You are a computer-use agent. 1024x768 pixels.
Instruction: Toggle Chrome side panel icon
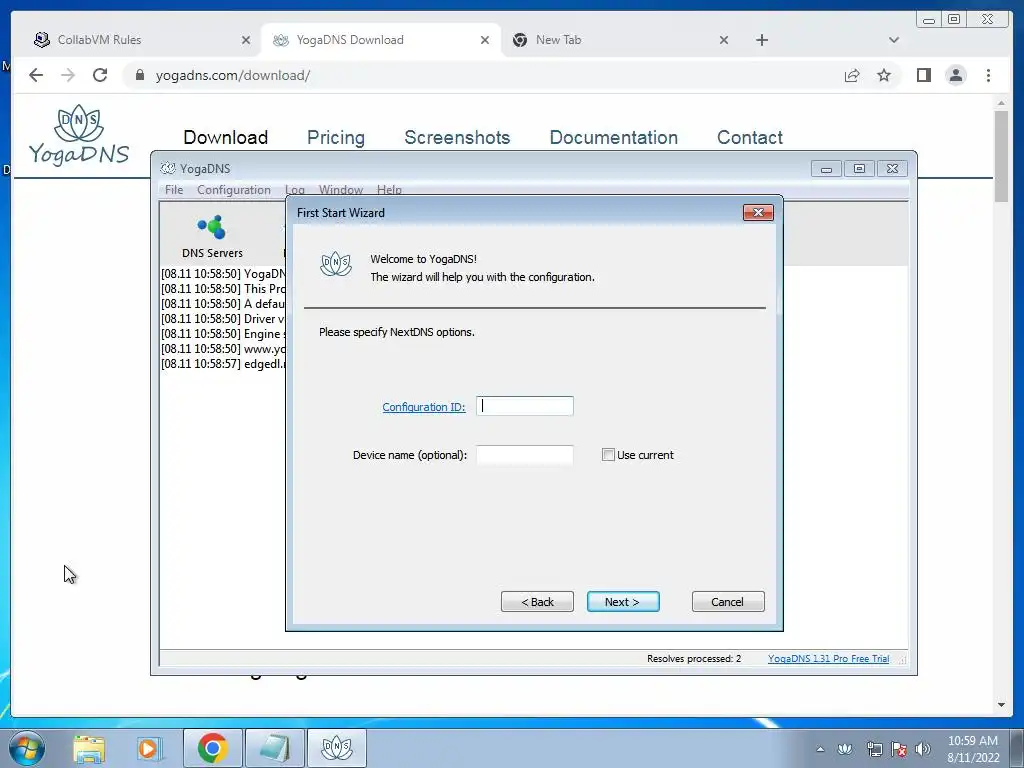coord(923,75)
